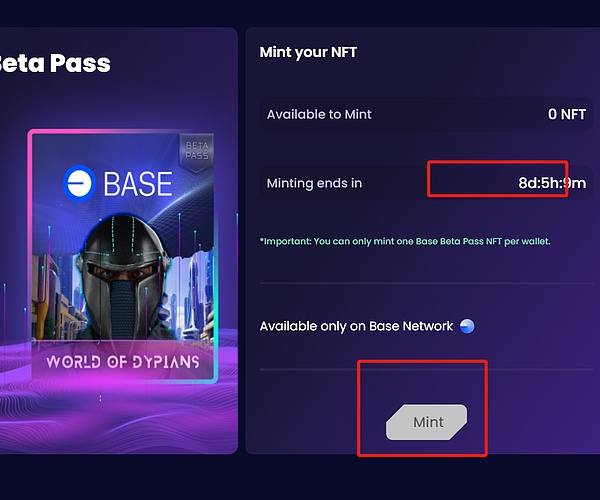
Task: Click the BASE wordmark on the card
Action: point(137,183)
